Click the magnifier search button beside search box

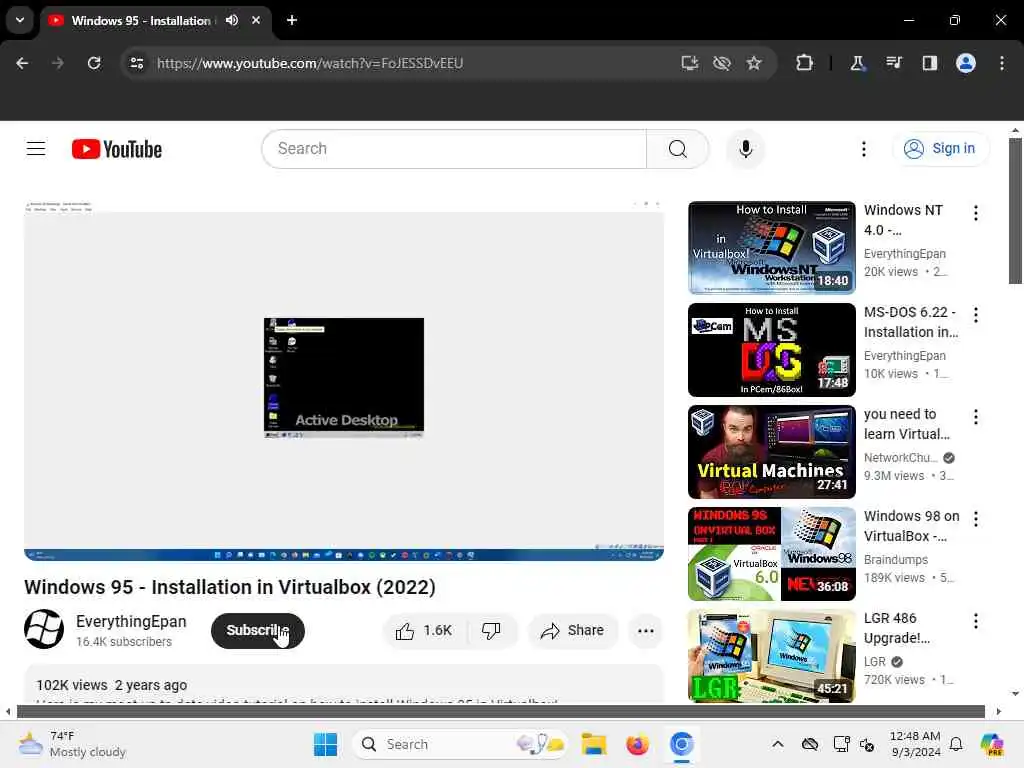[677, 149]
